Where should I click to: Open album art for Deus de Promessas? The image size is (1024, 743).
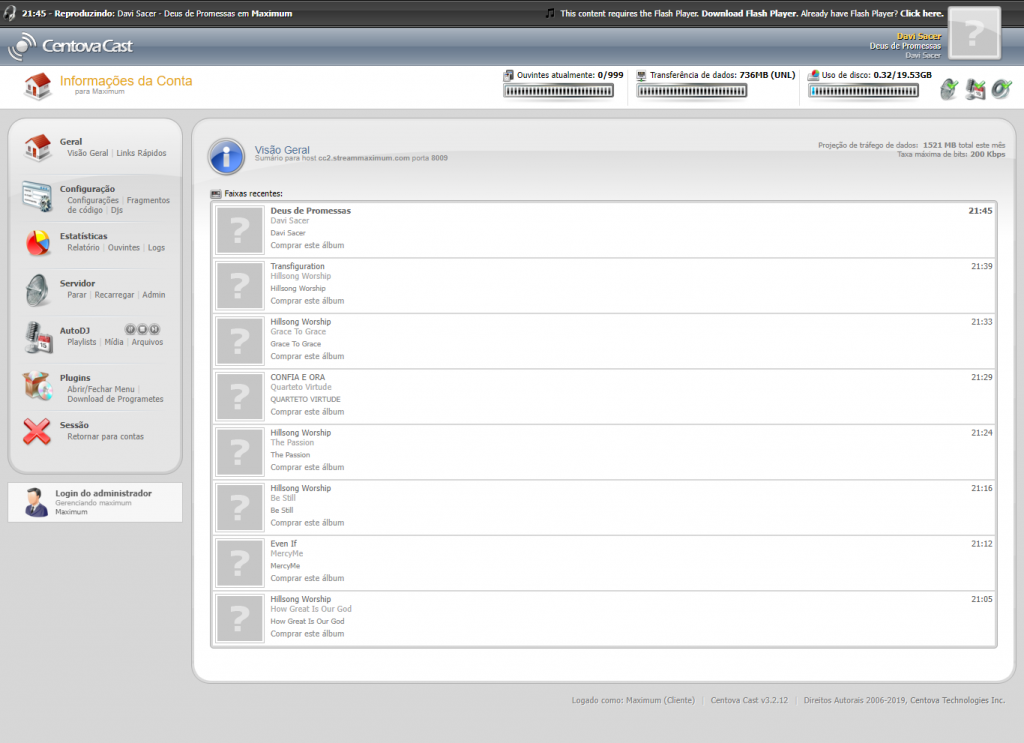(x=240, y=230)
